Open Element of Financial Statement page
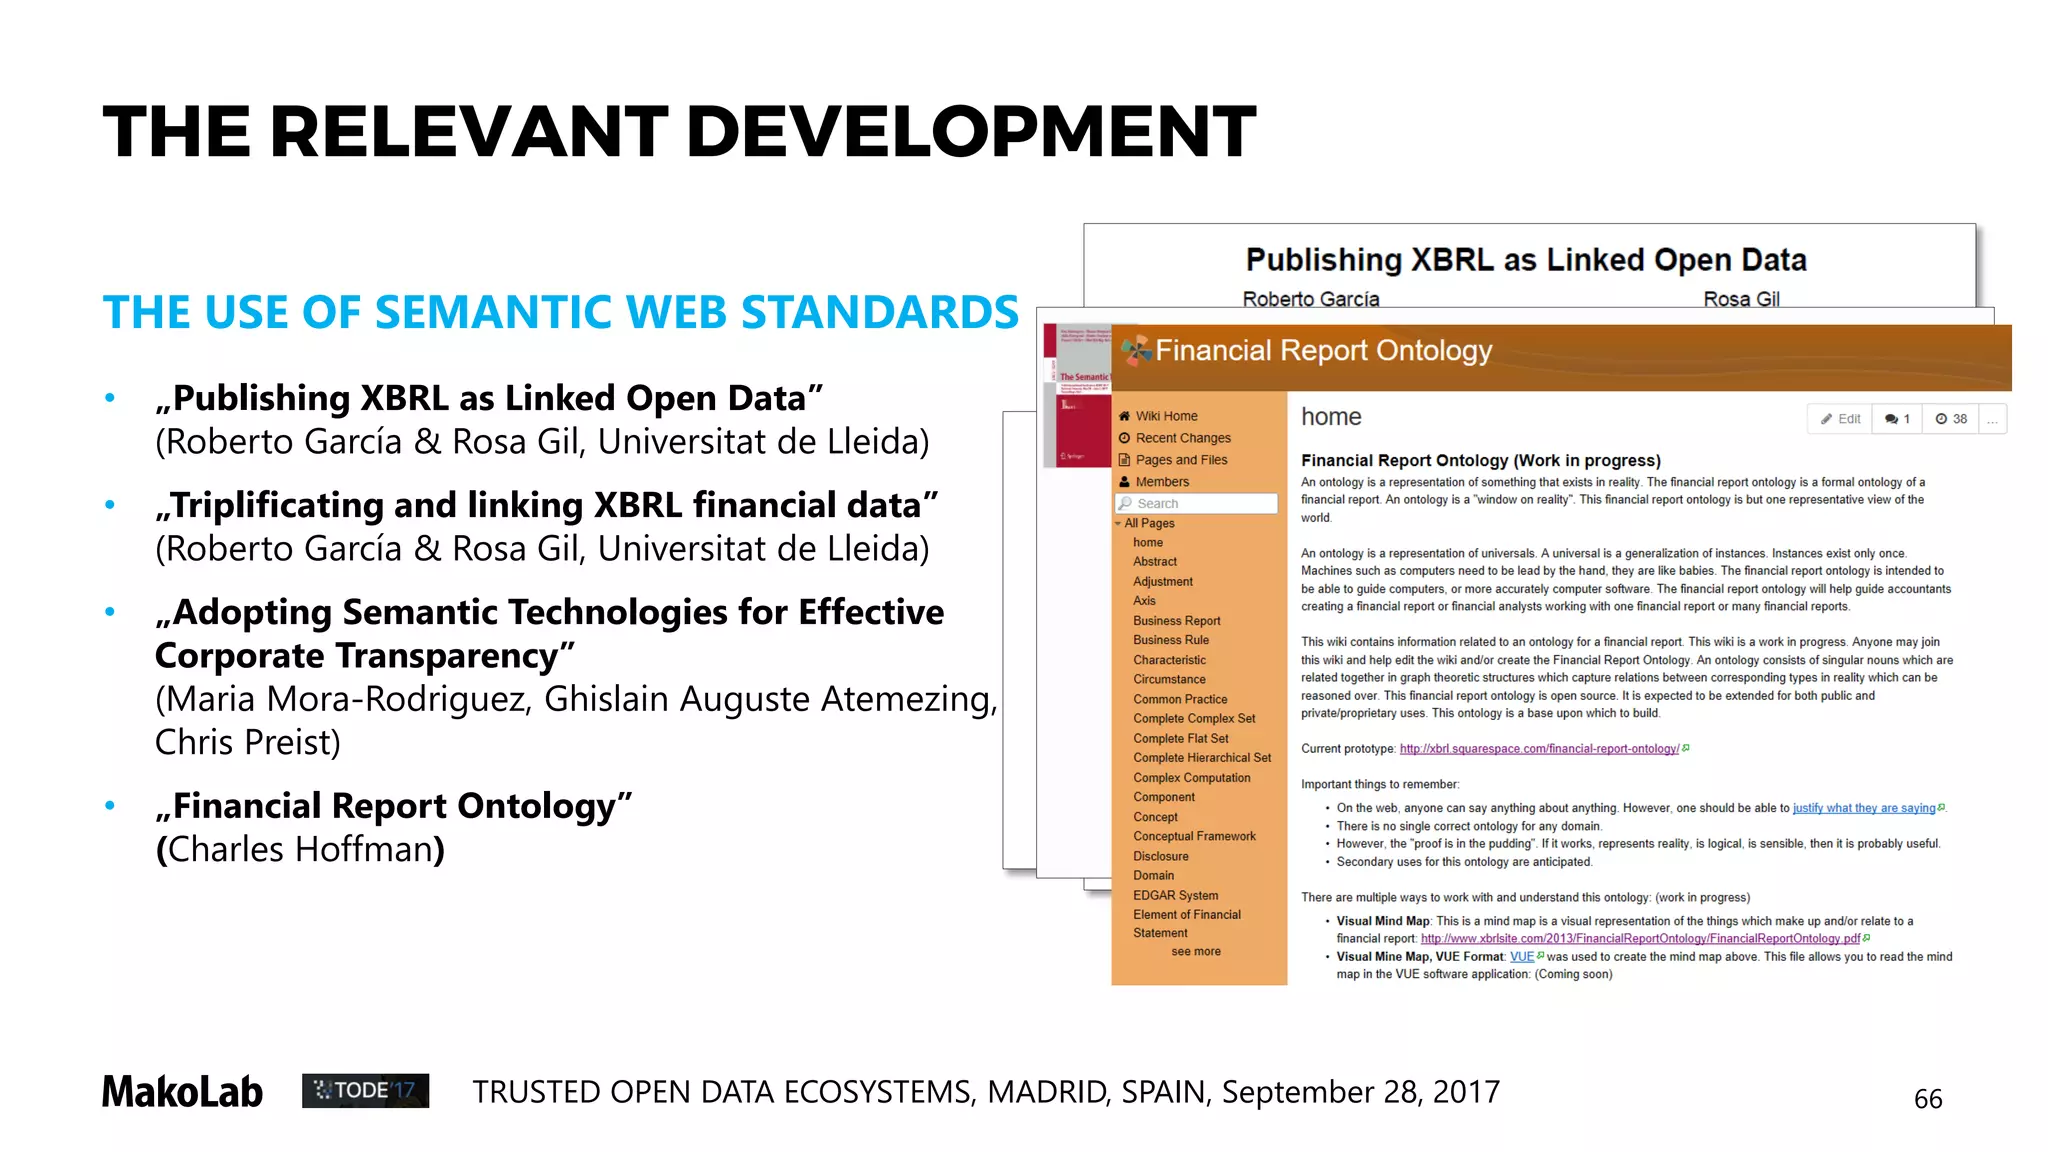The height and width of the screenshot is (1152, 2048). click(1187, 923)
